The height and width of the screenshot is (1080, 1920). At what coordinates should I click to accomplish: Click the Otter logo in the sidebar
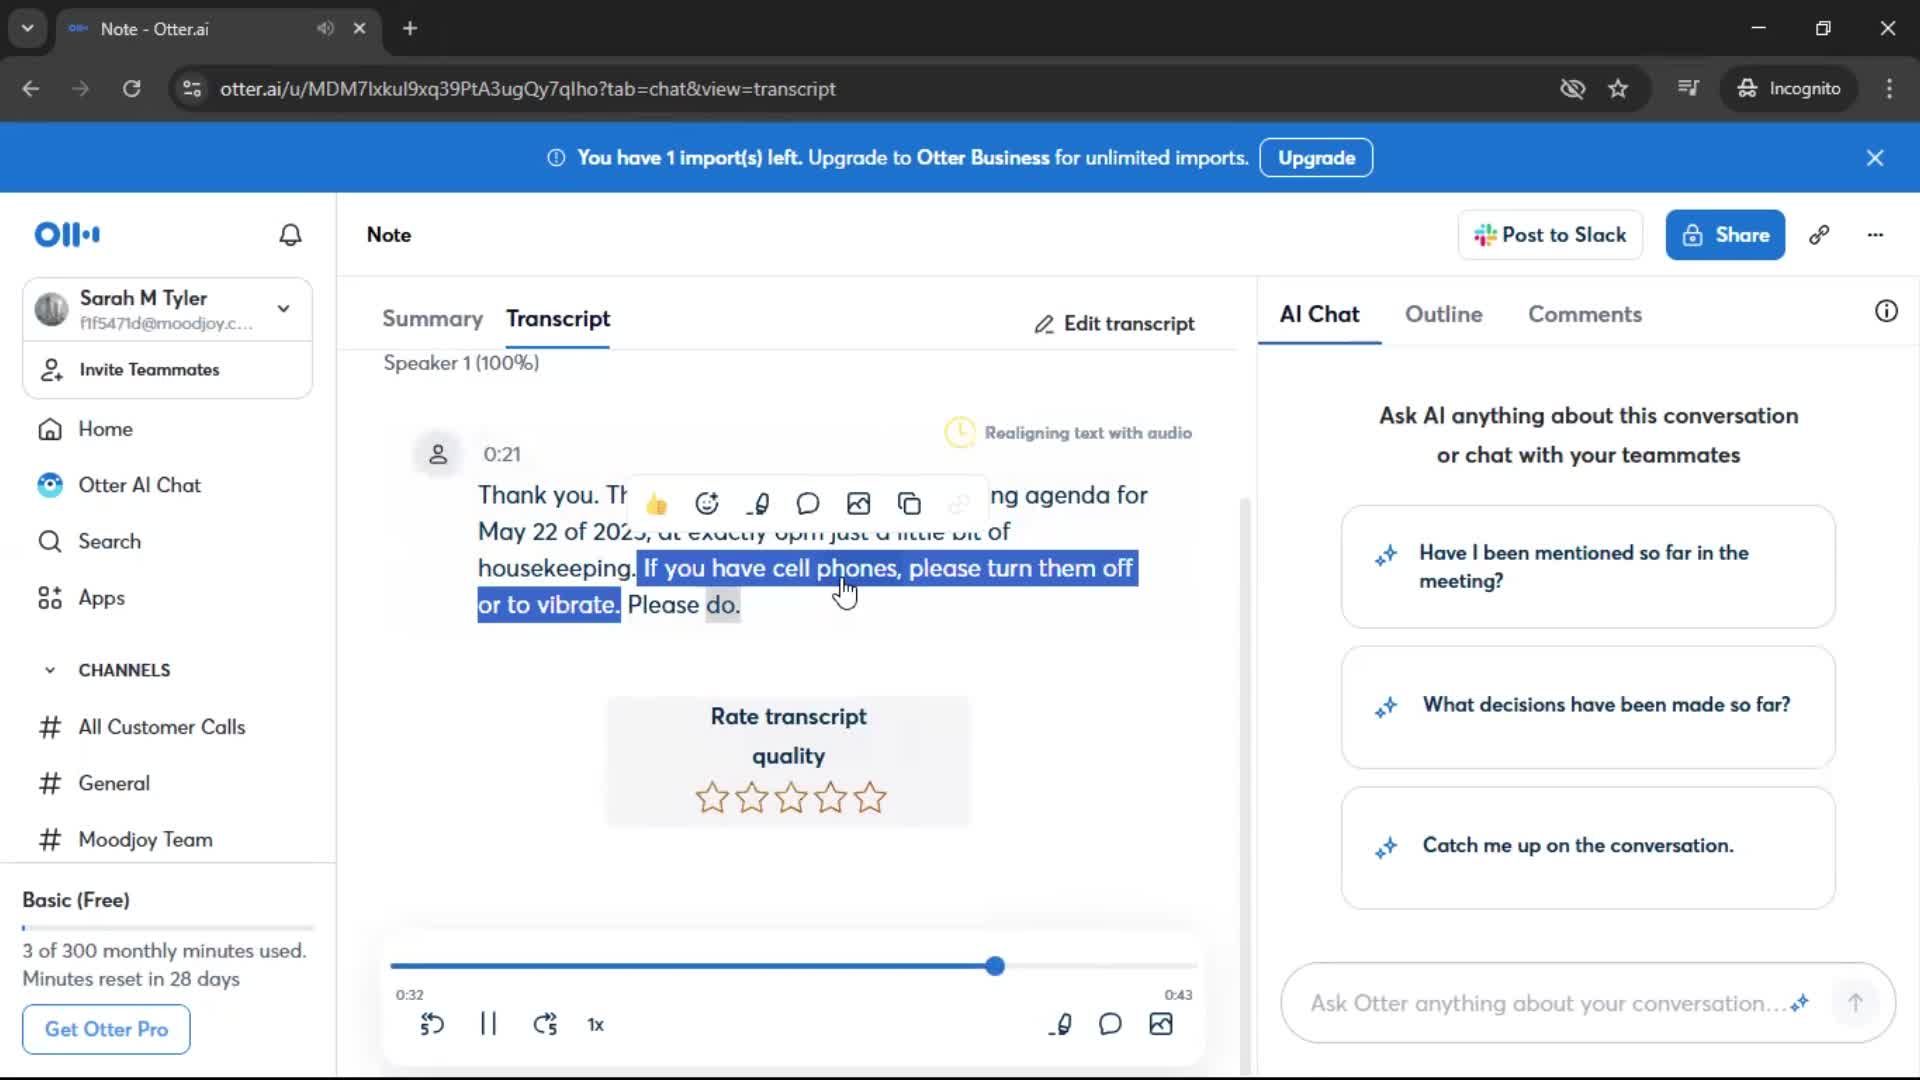pos(67,234)
